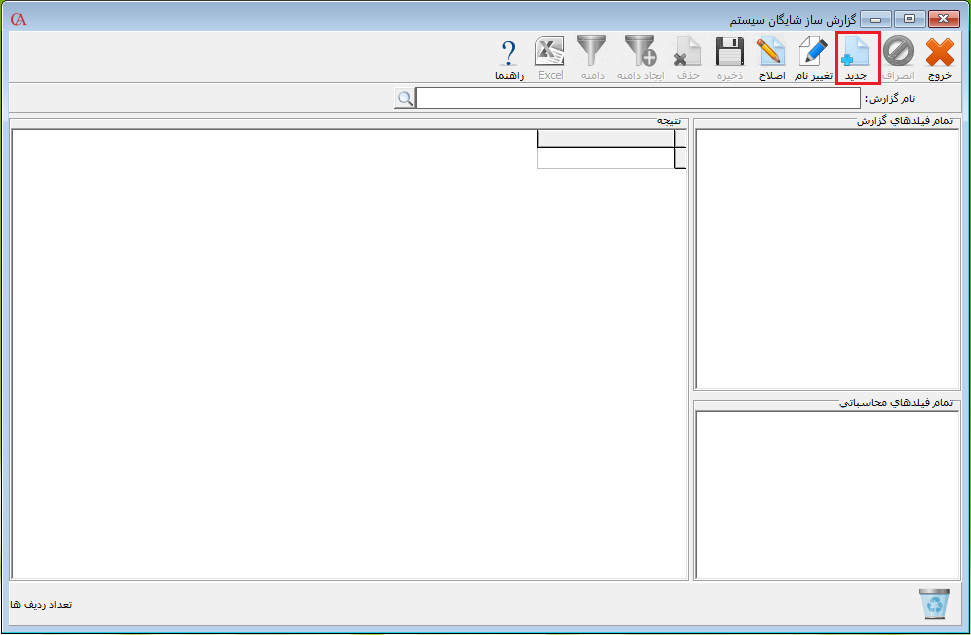Maximize the گزارش ساز window
The height and width of the screenshot is (635, 971).
point(908,19)
